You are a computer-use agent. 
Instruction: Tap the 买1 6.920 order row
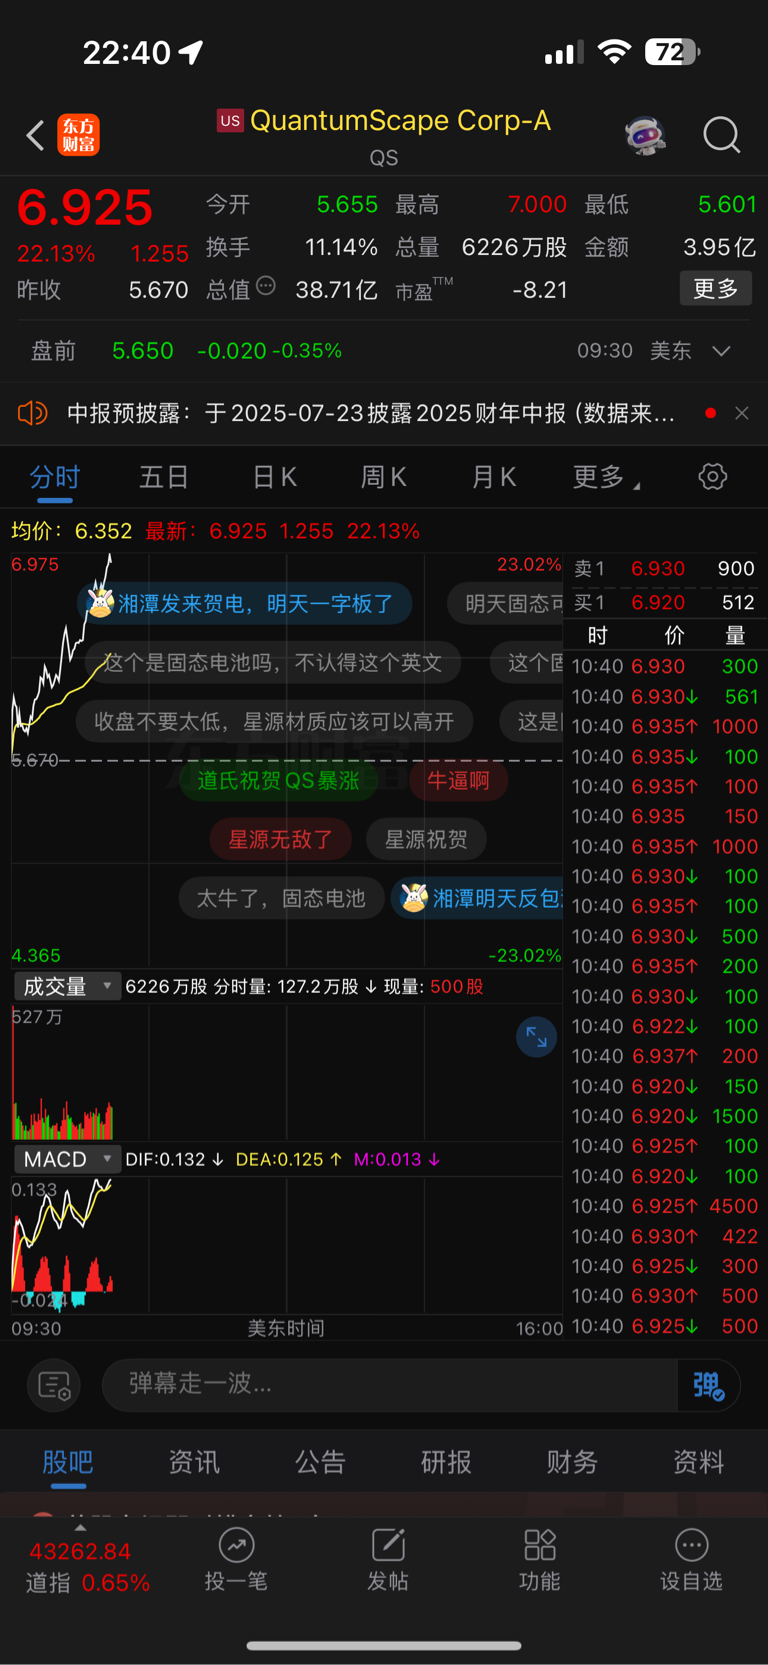point(665,603)
